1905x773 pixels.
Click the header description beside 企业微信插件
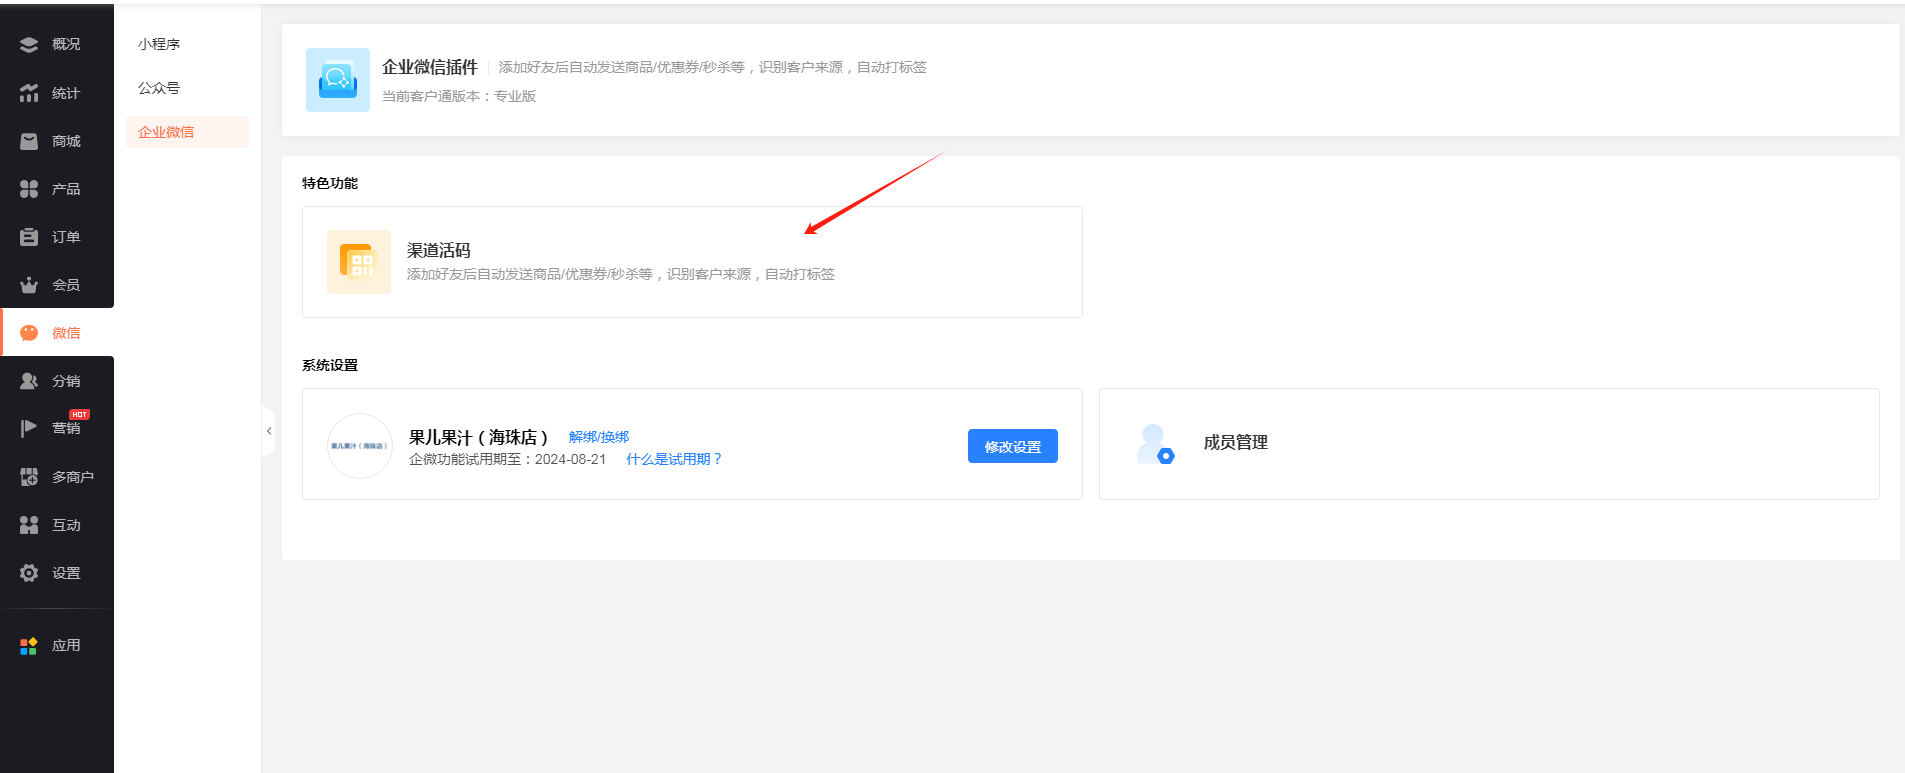coord(713,67)
